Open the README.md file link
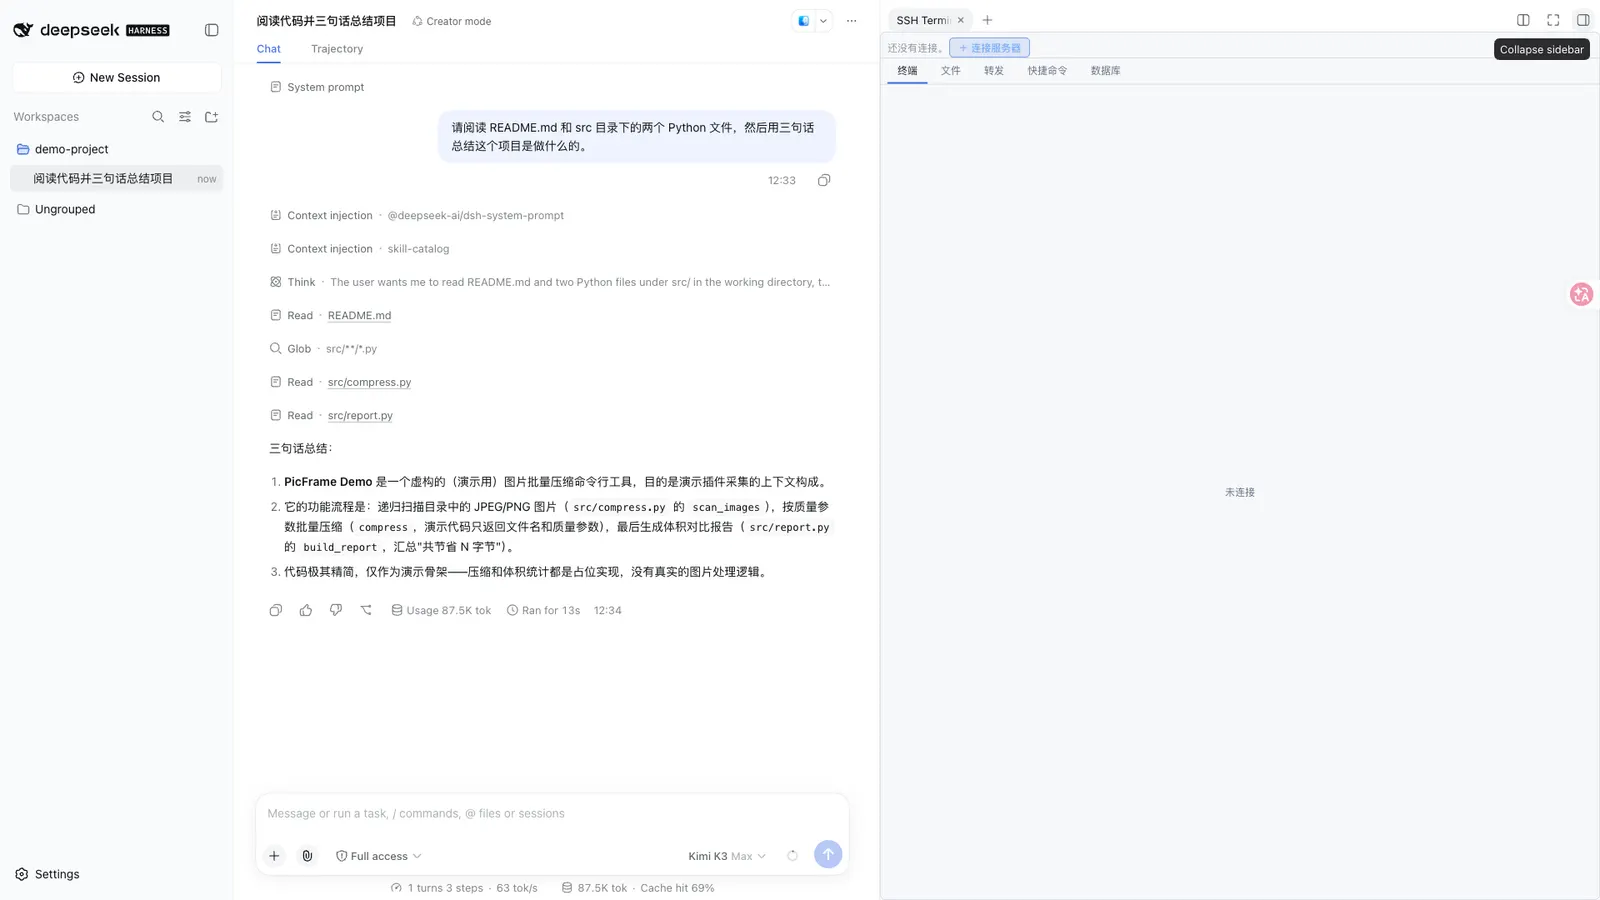Screen dimensions: 1600x900 tap(359, 315)
